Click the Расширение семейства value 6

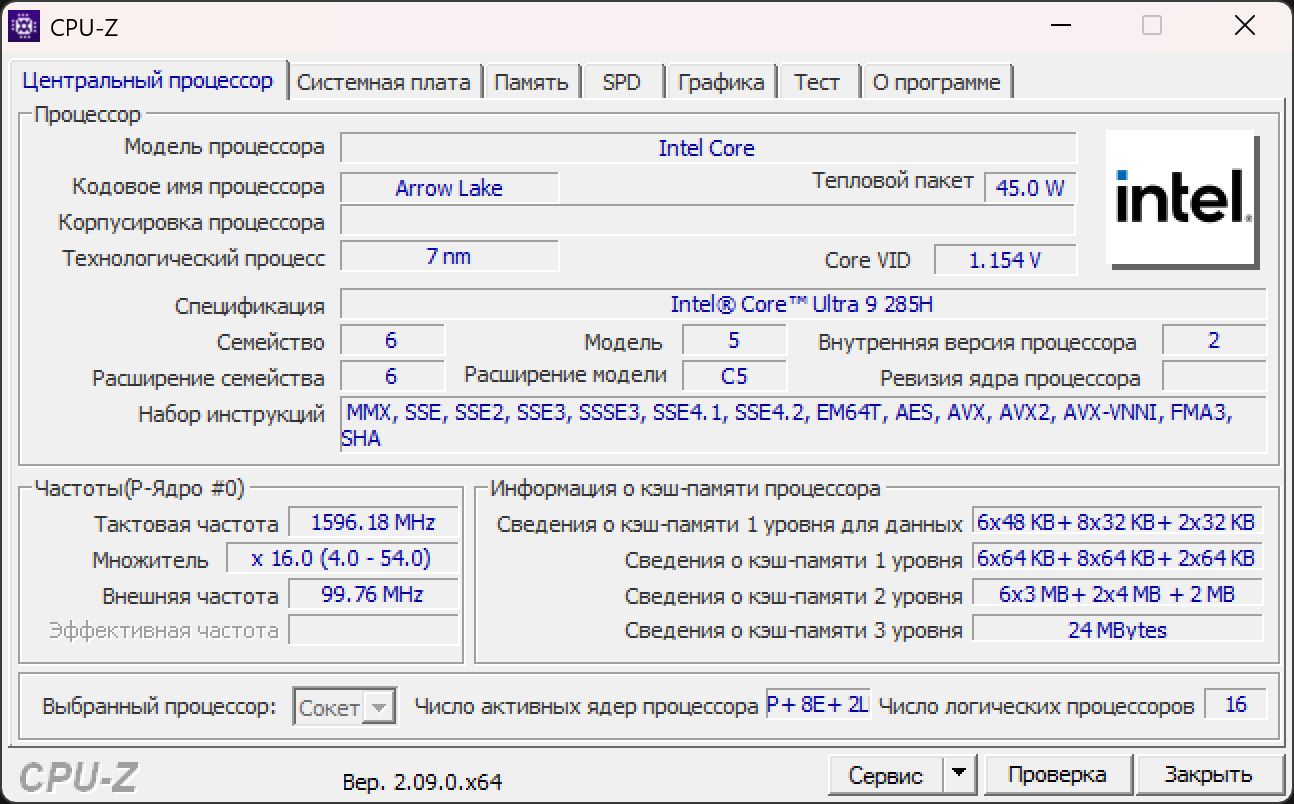(392, 376)
